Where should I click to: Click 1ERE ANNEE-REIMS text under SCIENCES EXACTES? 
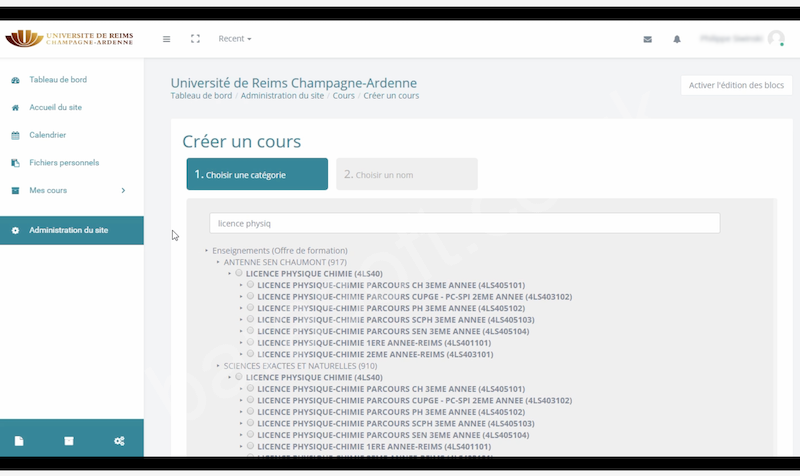pos(374,446)
